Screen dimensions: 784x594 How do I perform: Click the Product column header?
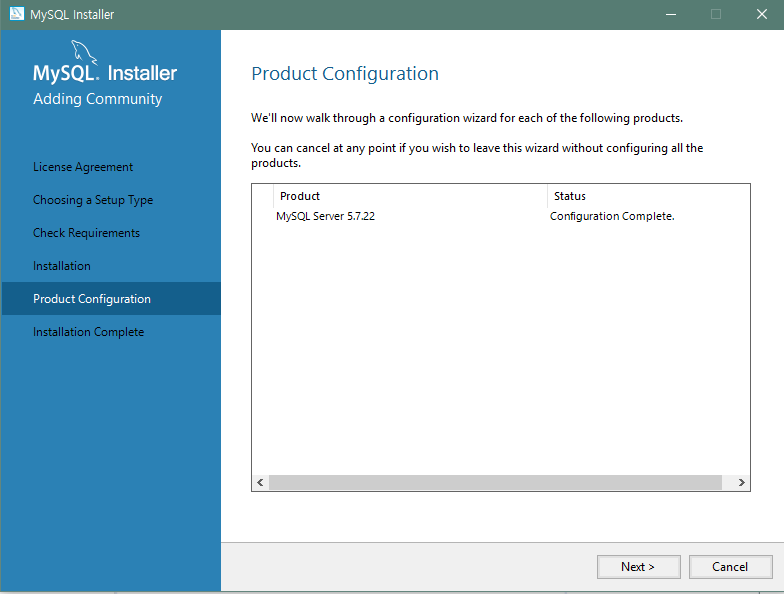click(410, 196)
